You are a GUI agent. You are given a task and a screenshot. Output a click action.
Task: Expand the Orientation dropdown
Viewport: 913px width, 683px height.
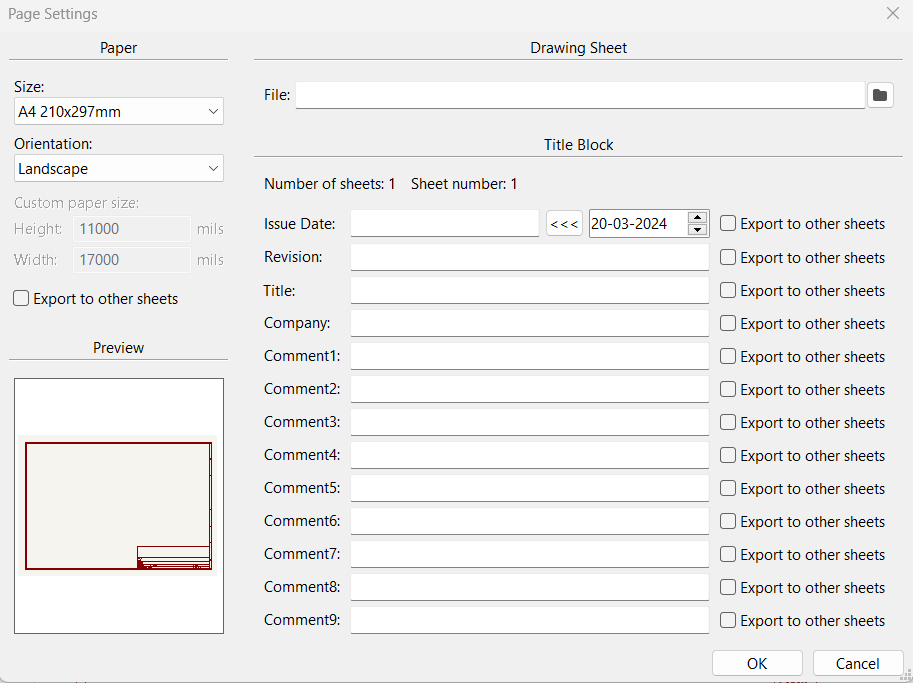click(x=119, y=169)
